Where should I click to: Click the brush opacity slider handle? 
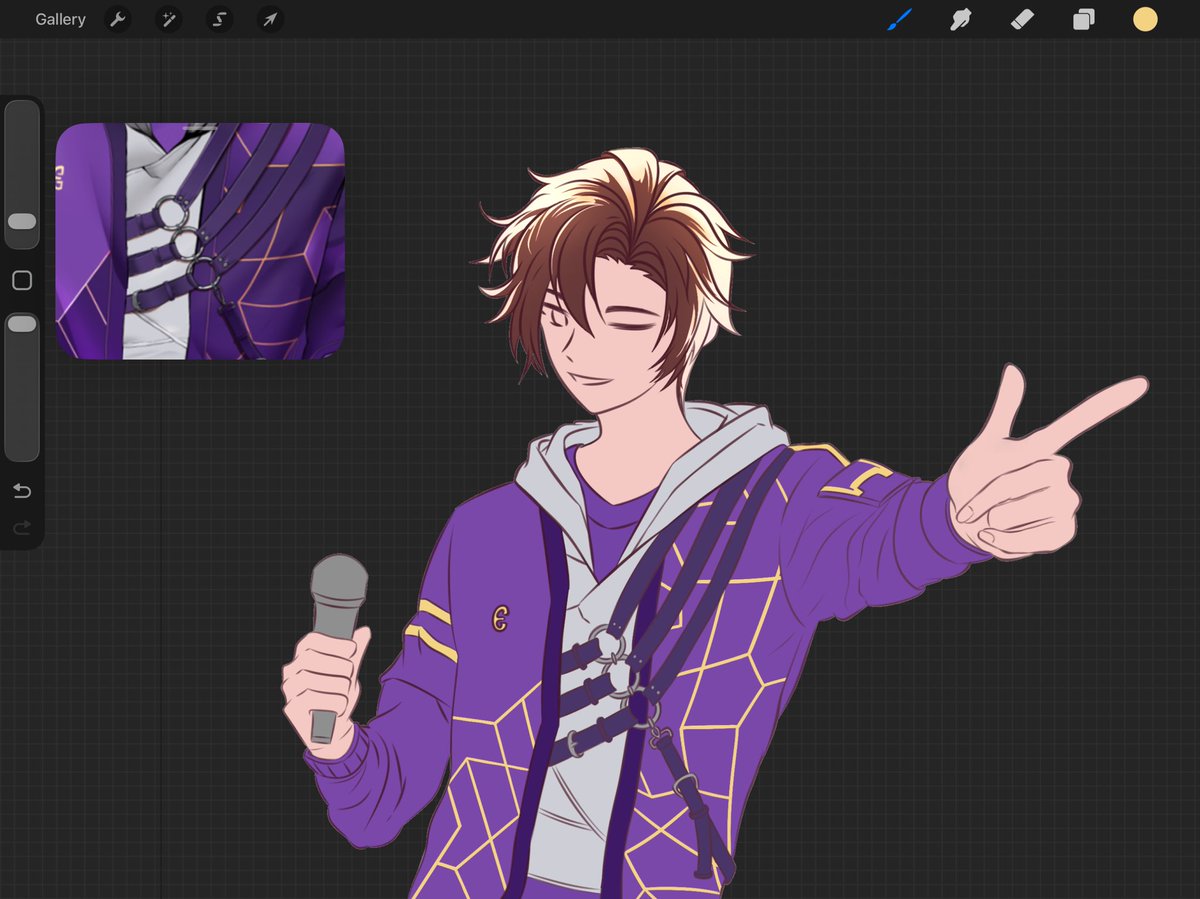22,324
